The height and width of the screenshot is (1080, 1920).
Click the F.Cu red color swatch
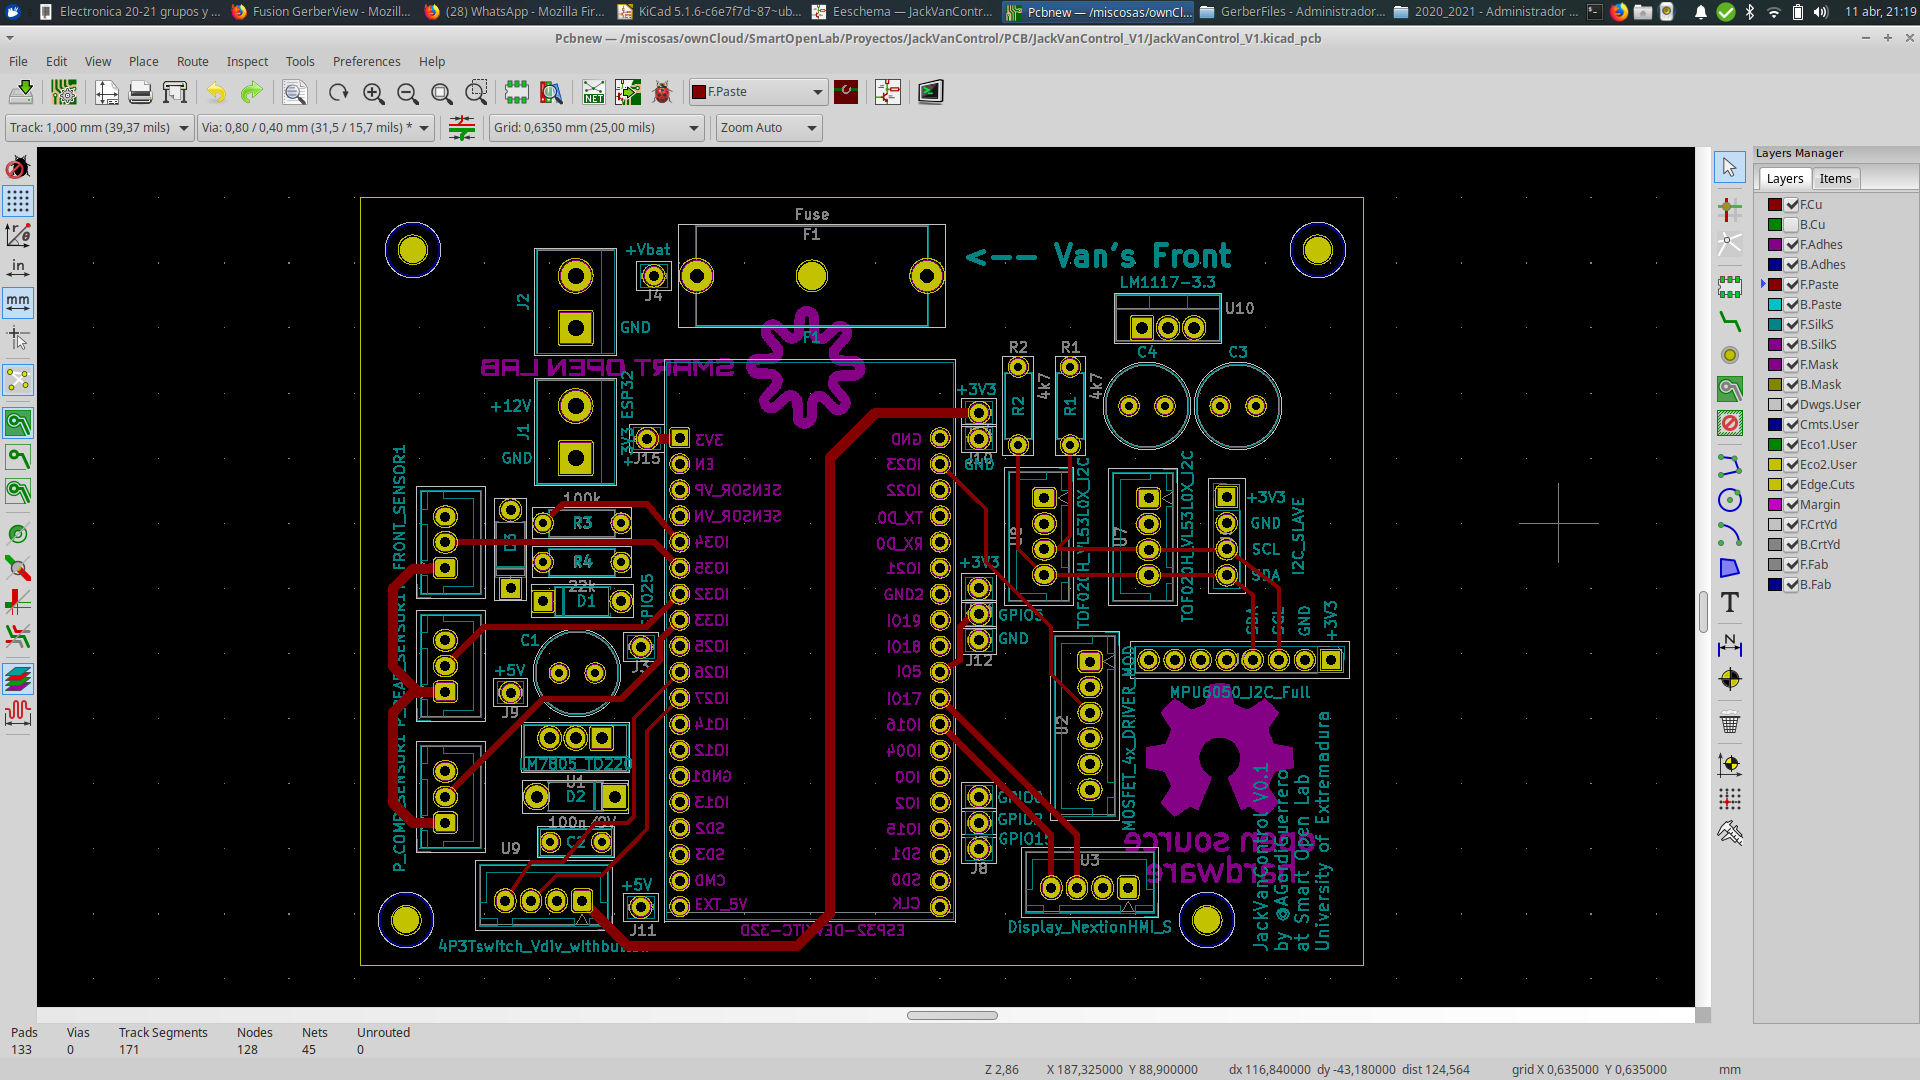click(x=1775, y=205)
